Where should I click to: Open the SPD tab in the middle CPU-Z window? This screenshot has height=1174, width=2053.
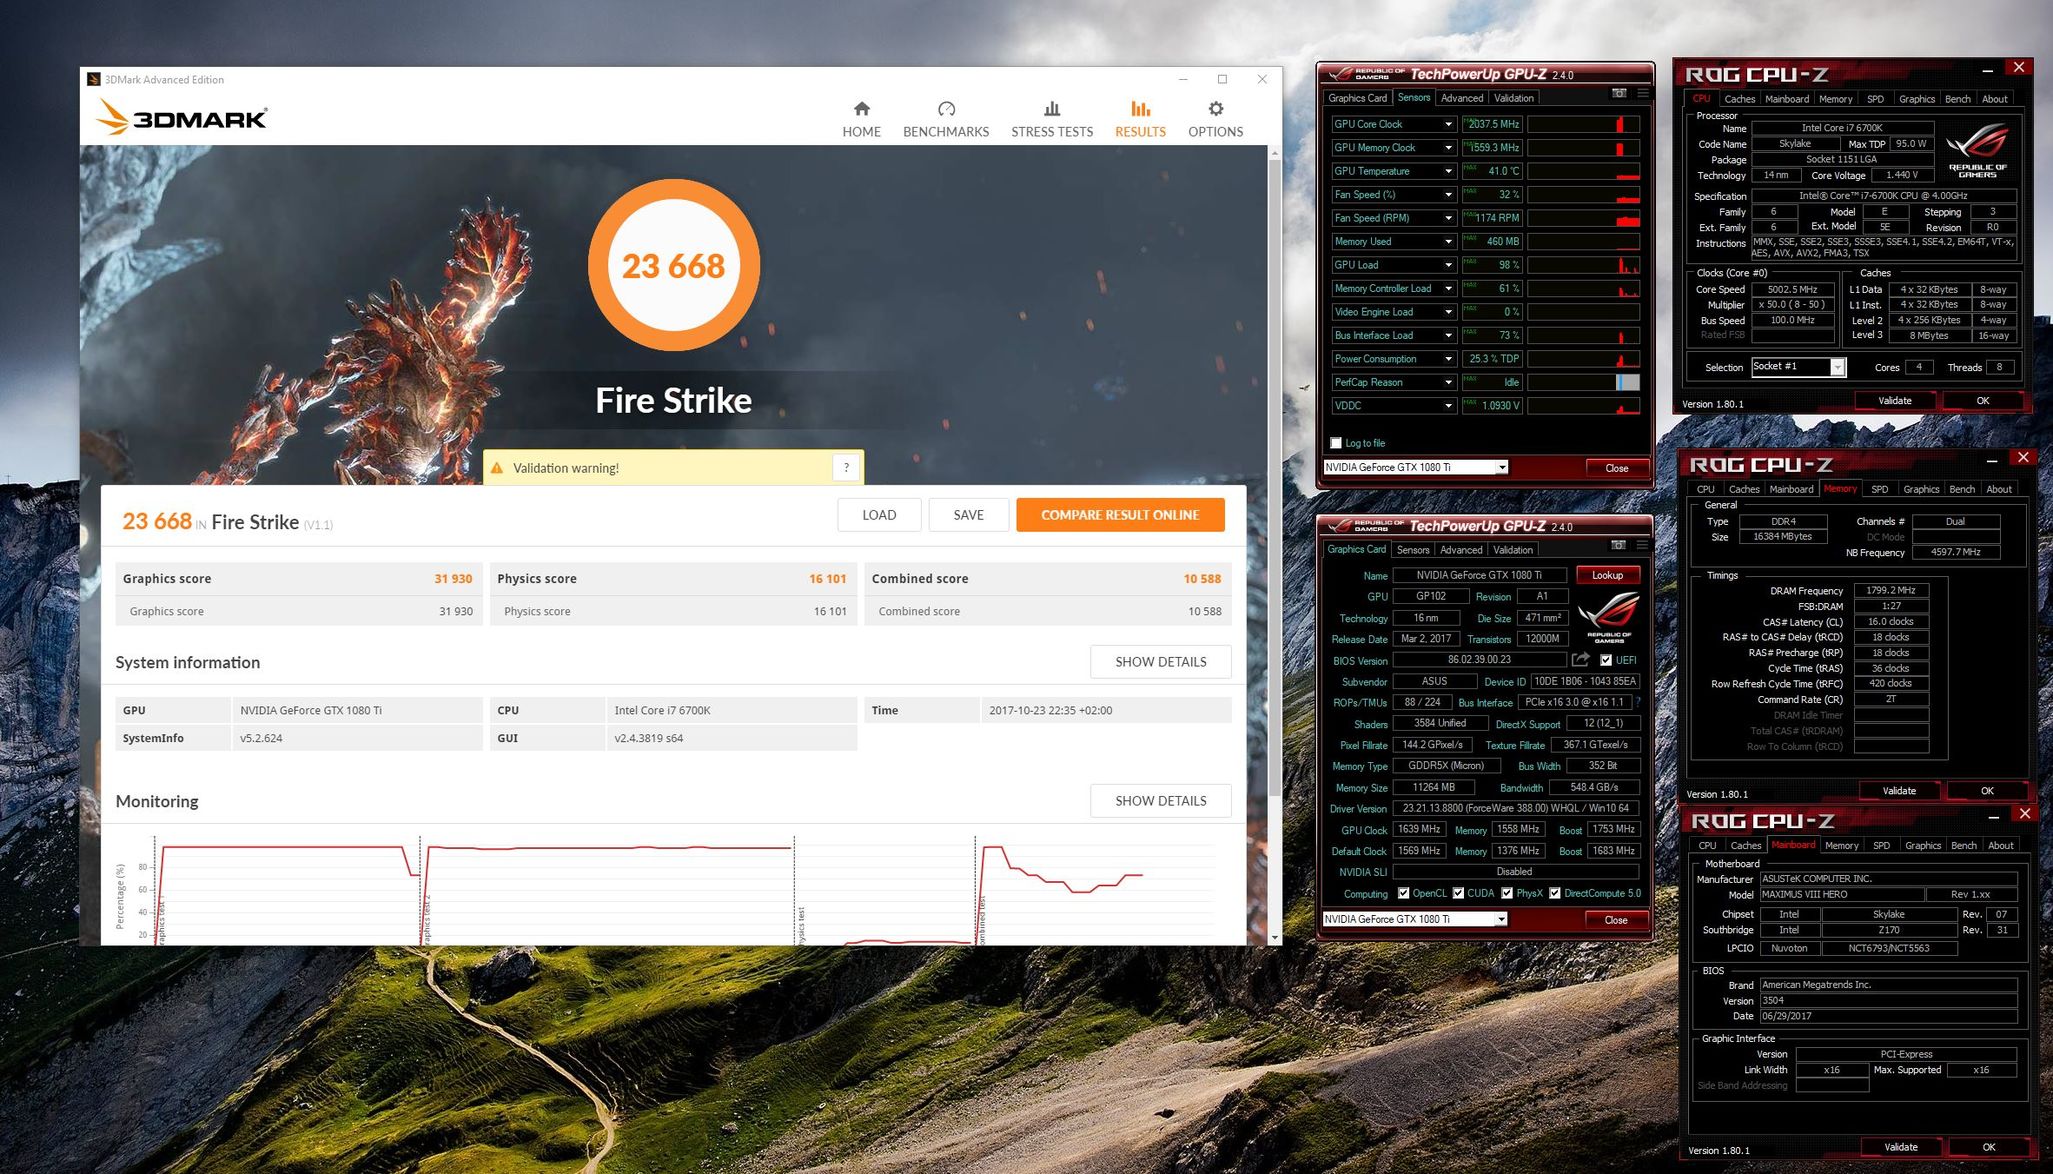1879,489
